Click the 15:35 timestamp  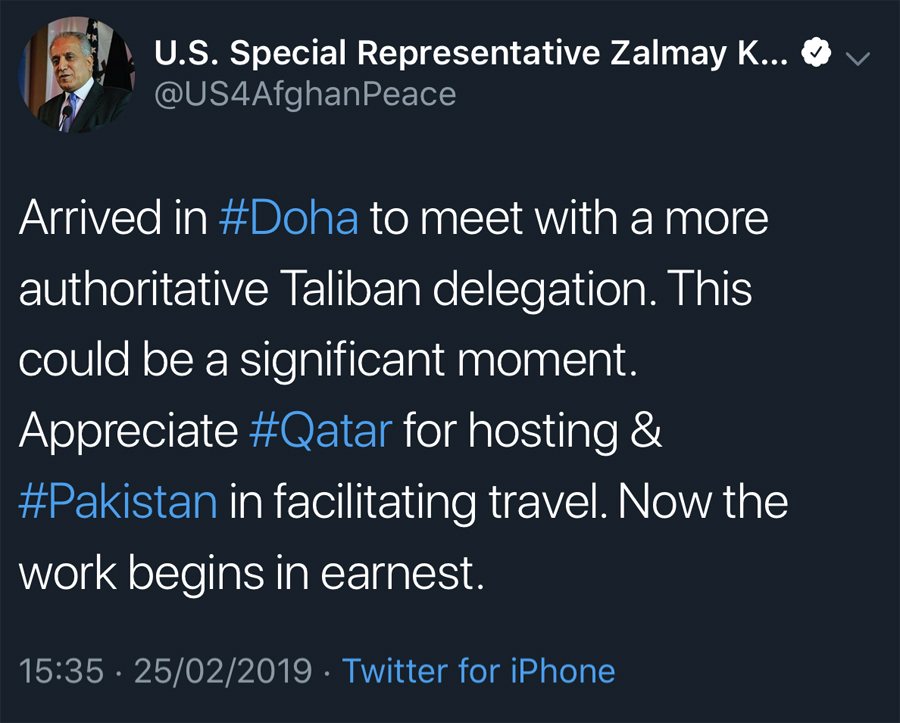pos(60,670)
